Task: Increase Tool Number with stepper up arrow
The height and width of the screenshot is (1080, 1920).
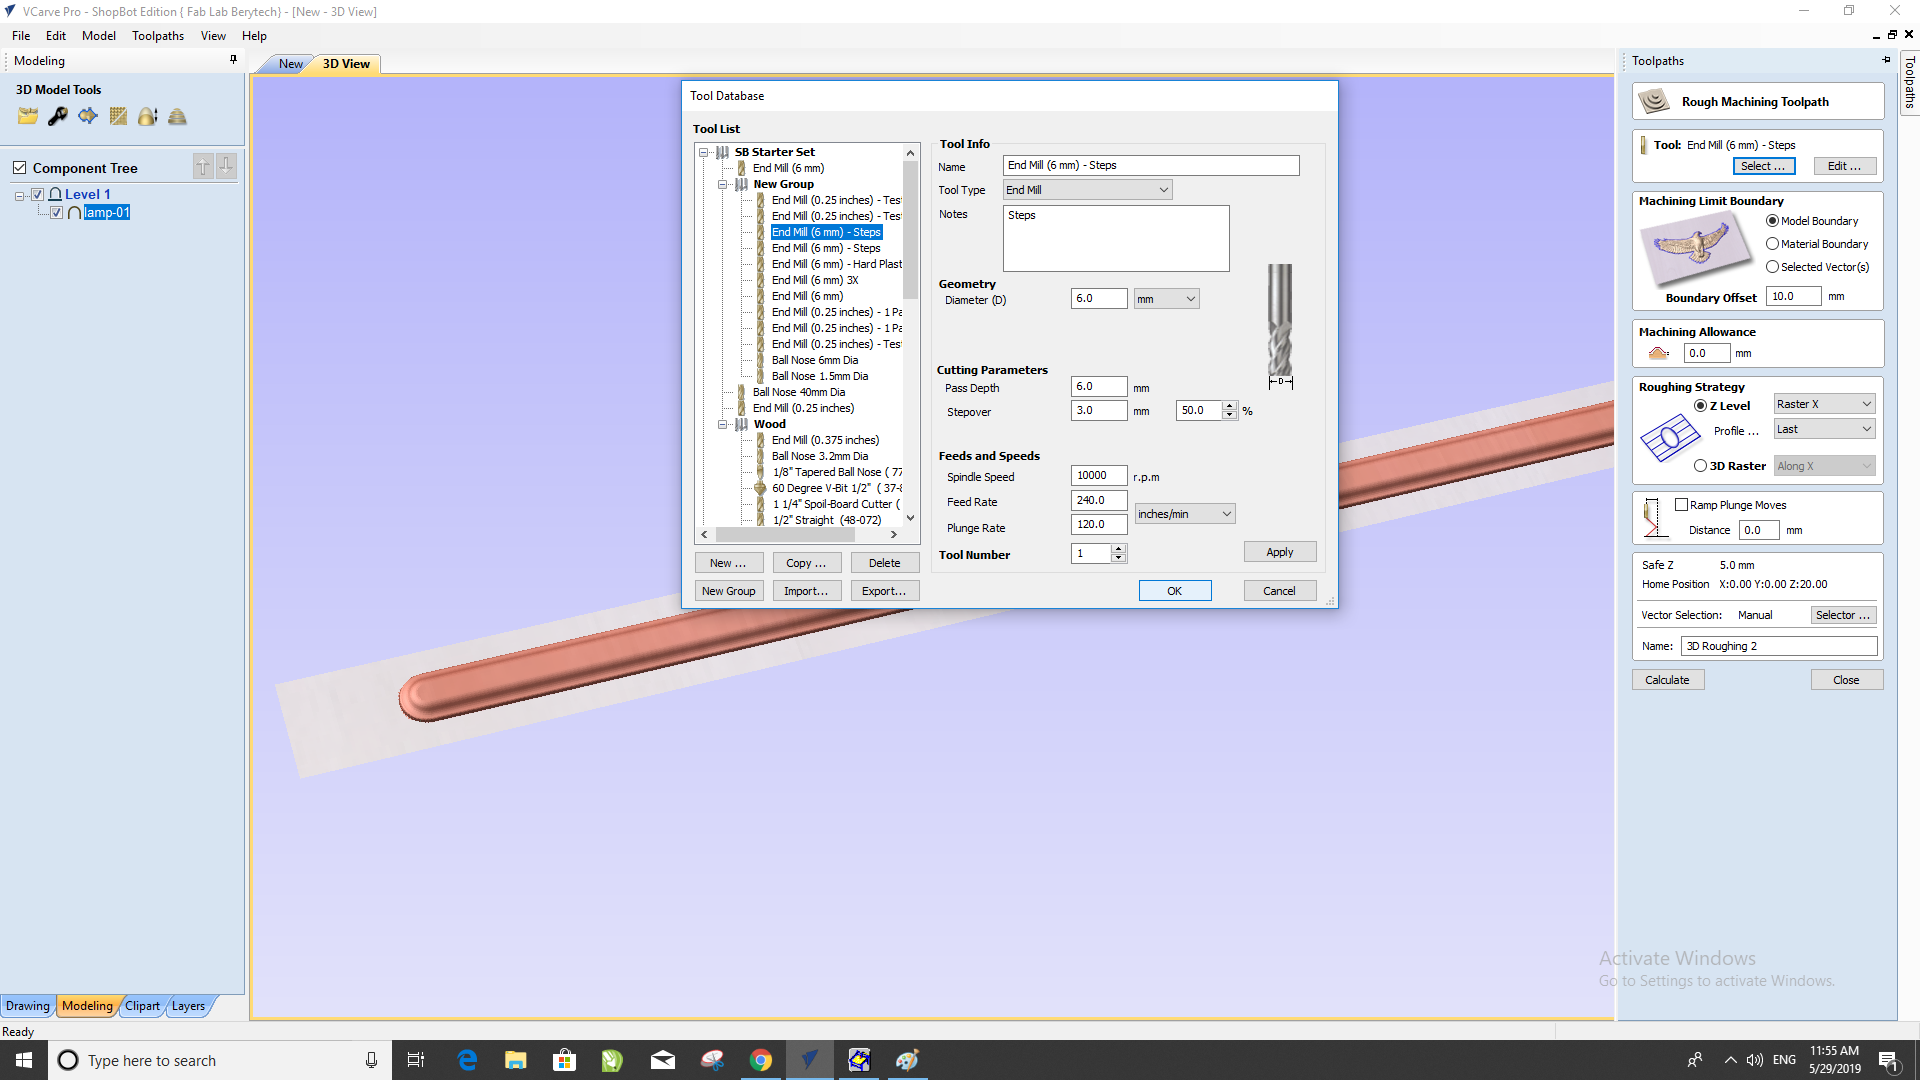Action: click(x=1119, y=549)
